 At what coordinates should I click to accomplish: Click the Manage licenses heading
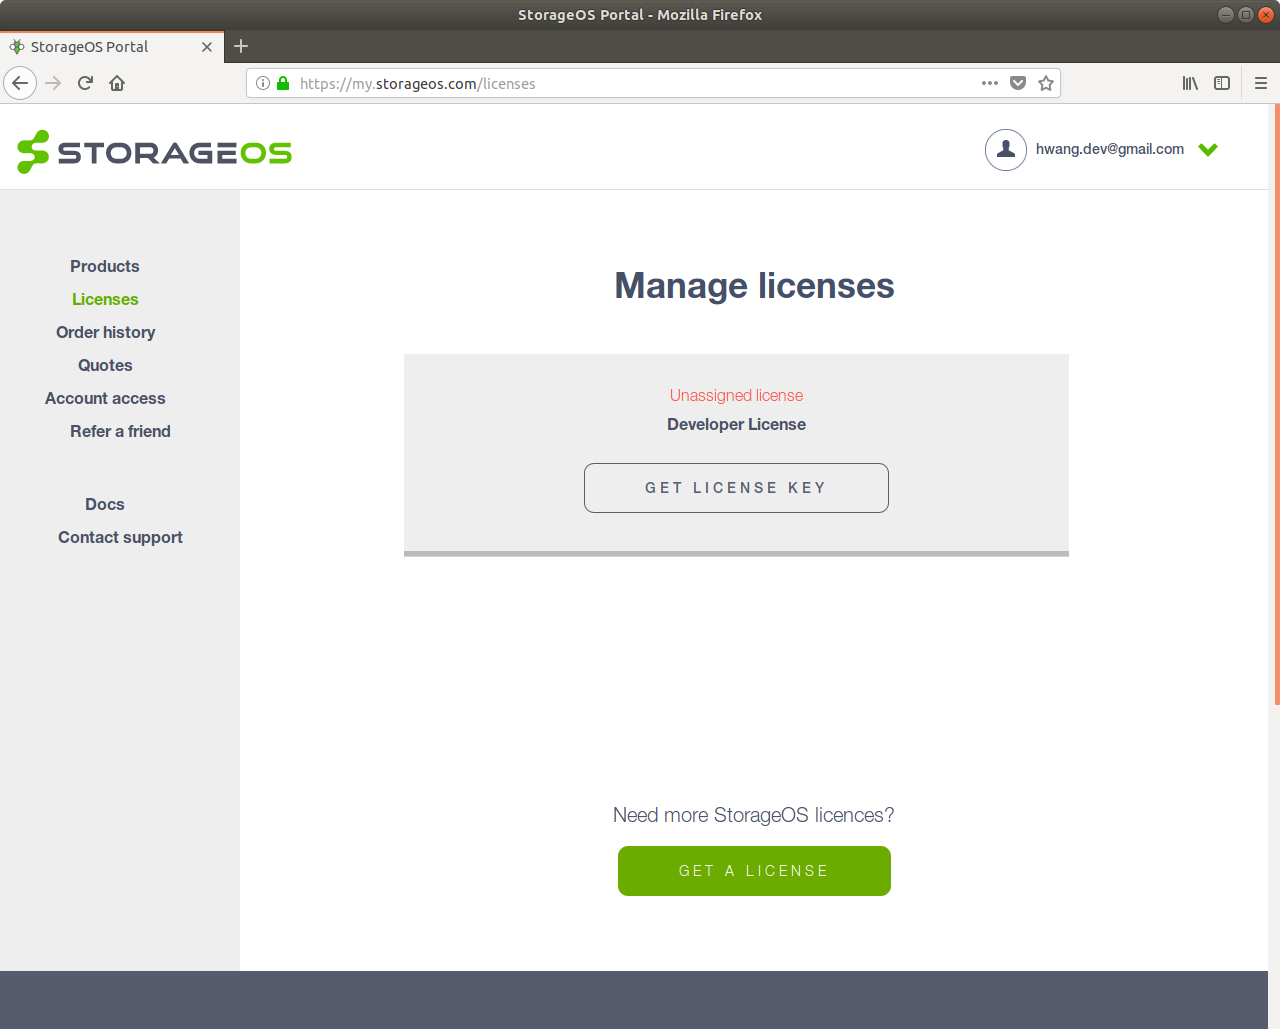(754, 286)
